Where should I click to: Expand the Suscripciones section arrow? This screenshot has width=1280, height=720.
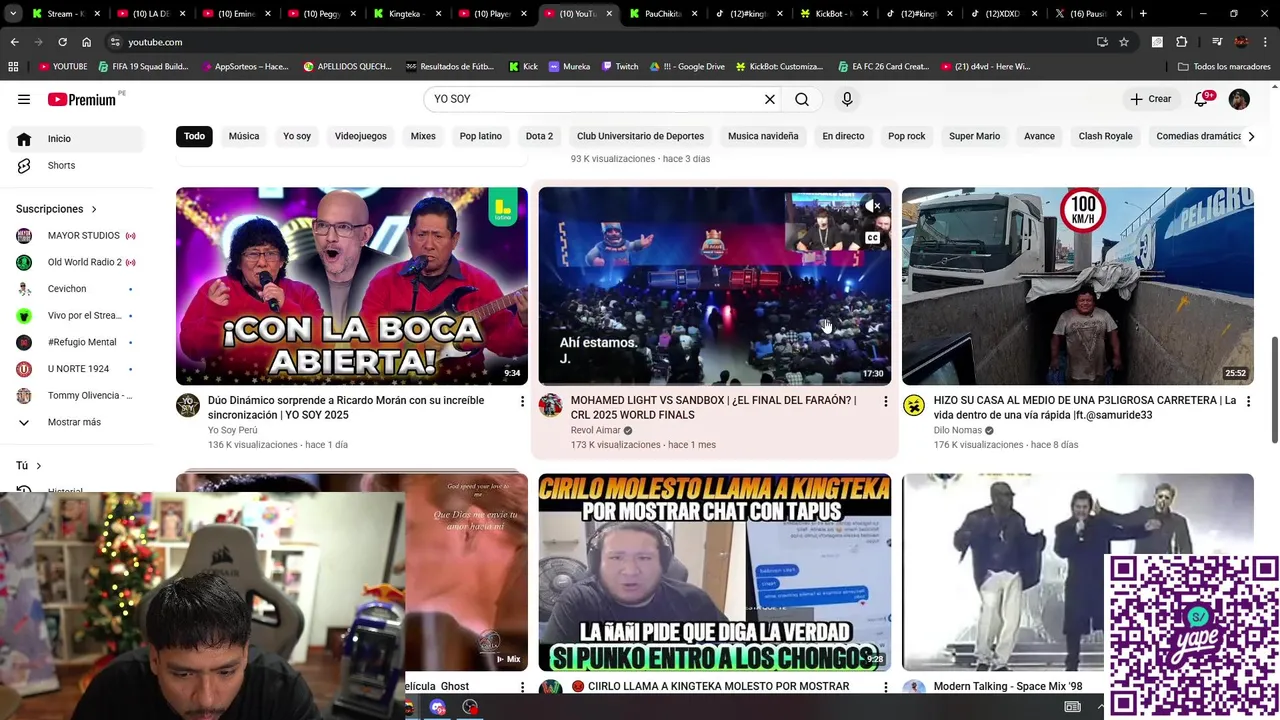click(x=94, y=209)
